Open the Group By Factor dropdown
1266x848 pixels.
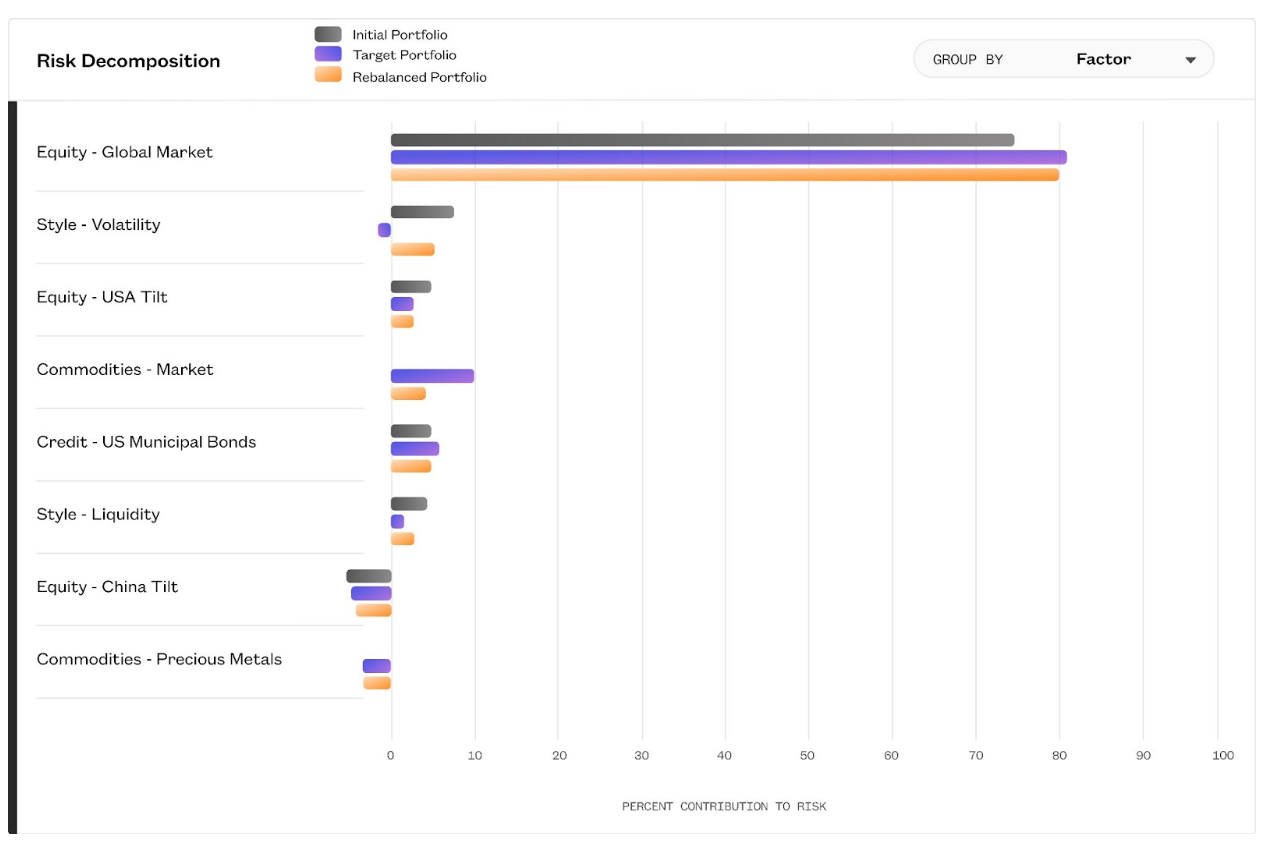pyautogui.click(x=1062, y=59)
